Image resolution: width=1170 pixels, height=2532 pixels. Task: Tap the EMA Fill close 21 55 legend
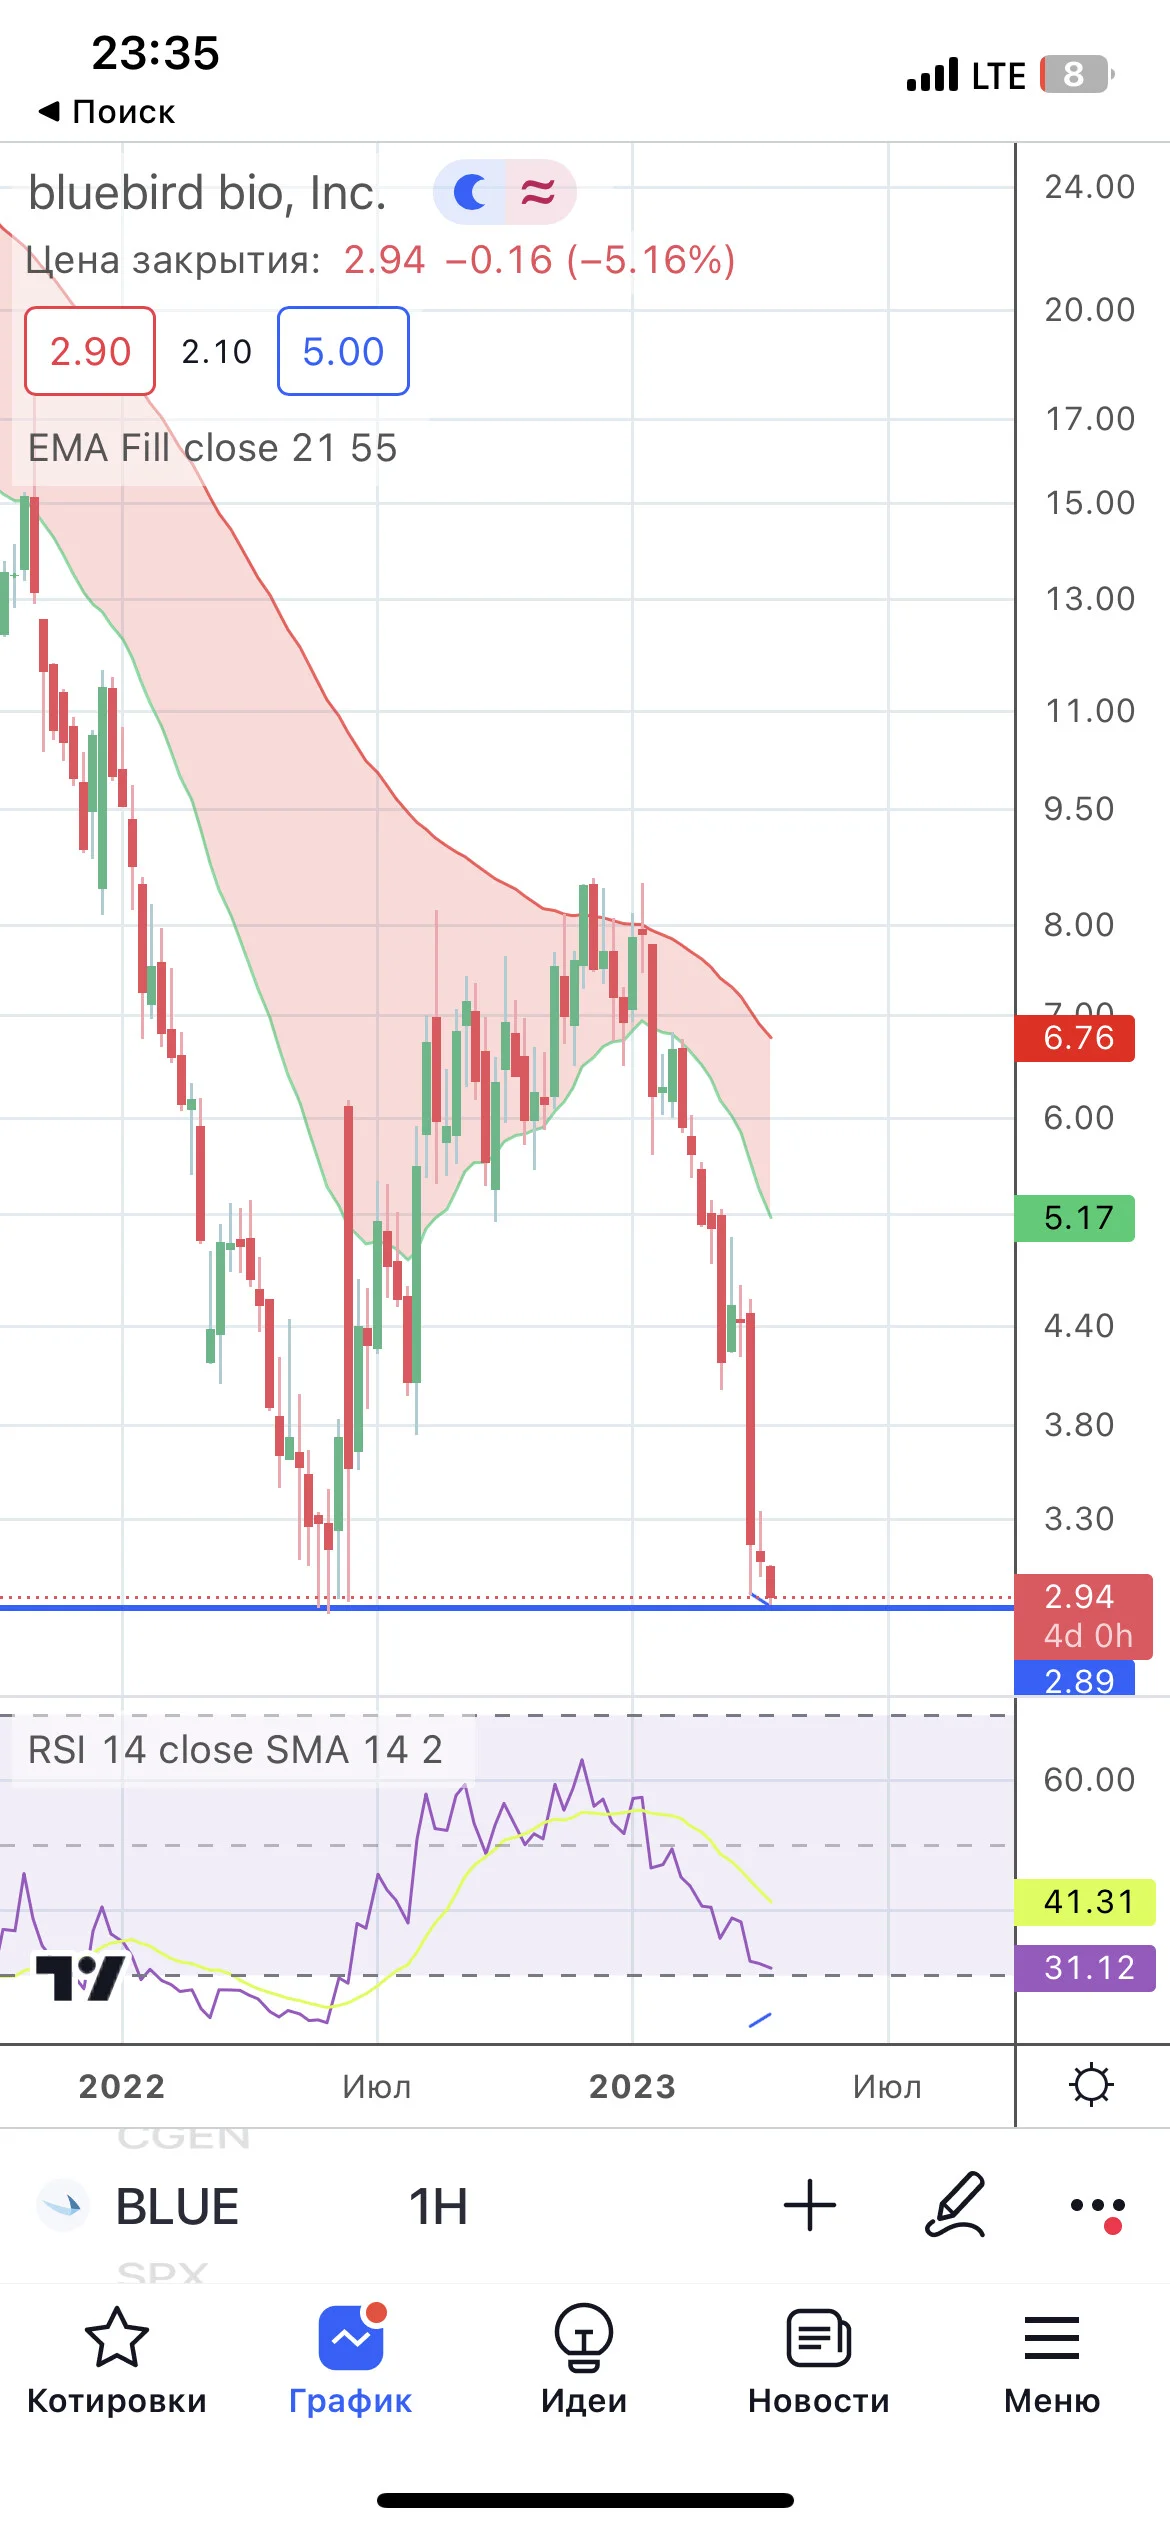point(212,448)
